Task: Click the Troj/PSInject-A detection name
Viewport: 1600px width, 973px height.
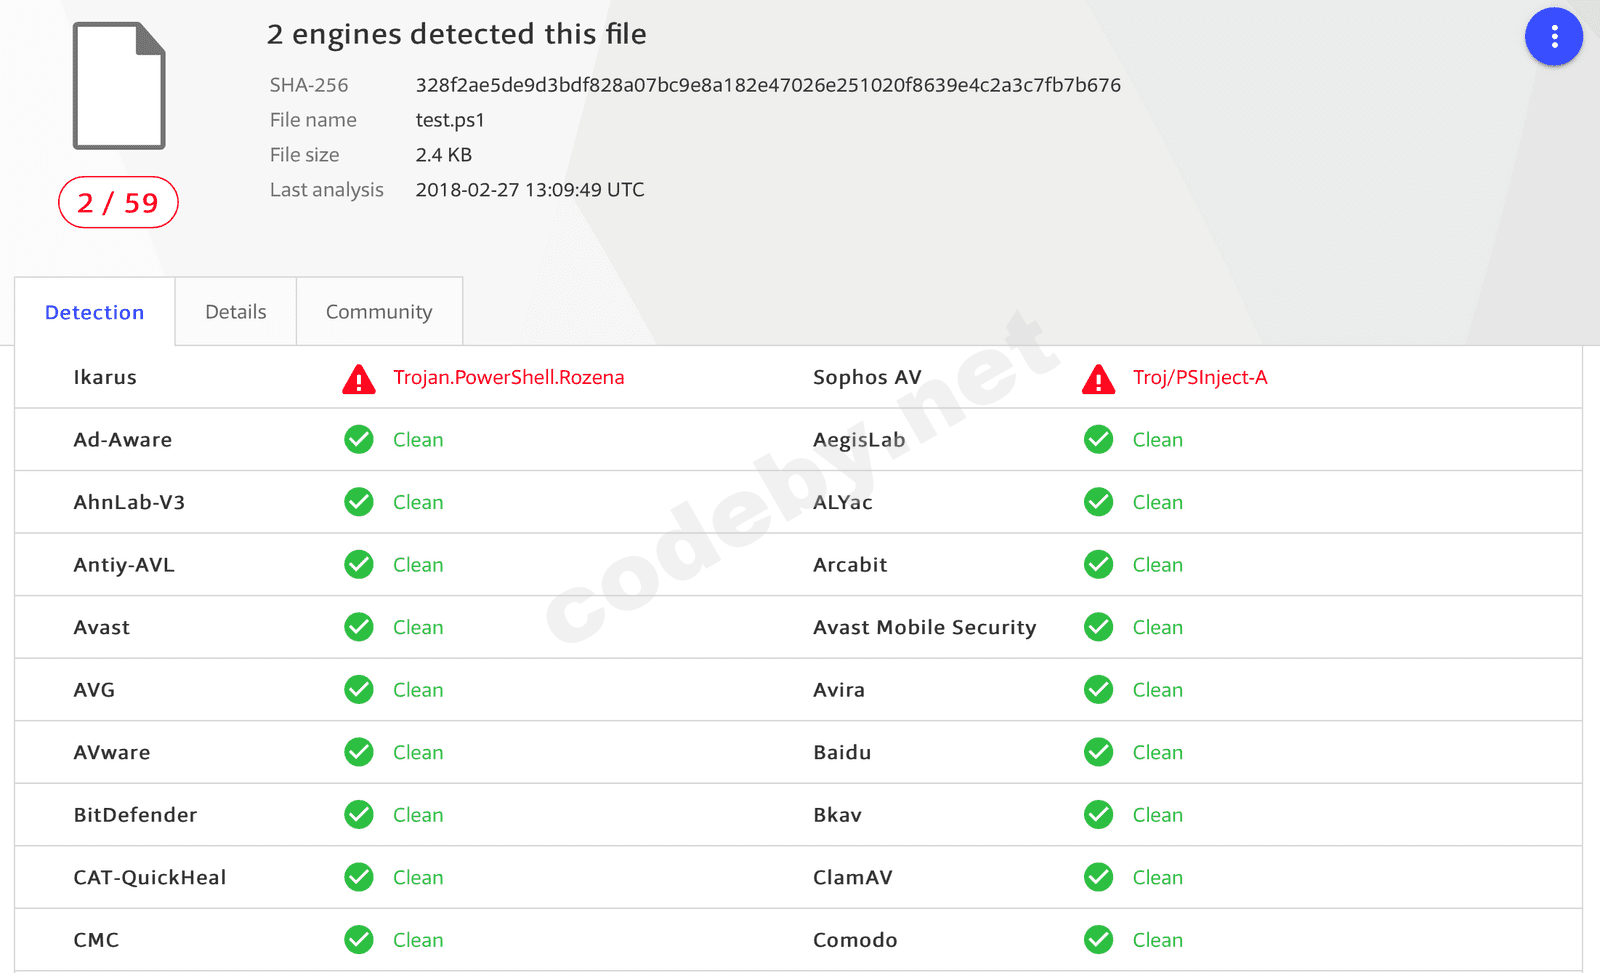Action: (1200, 377)
